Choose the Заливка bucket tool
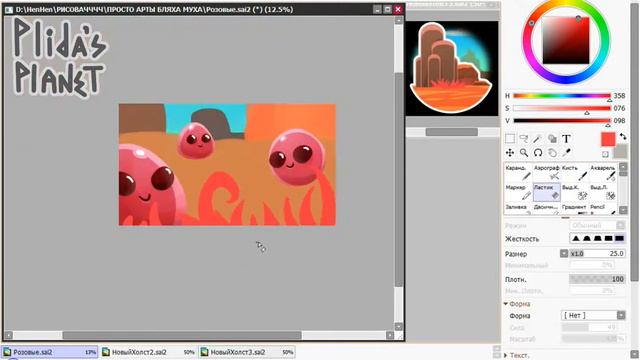 click(518, 209)
